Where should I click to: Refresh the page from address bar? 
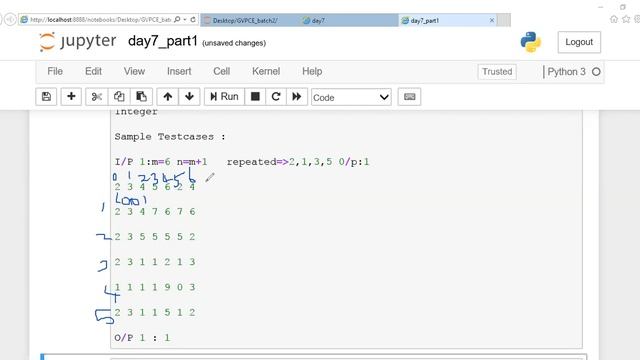click(193, 20)
